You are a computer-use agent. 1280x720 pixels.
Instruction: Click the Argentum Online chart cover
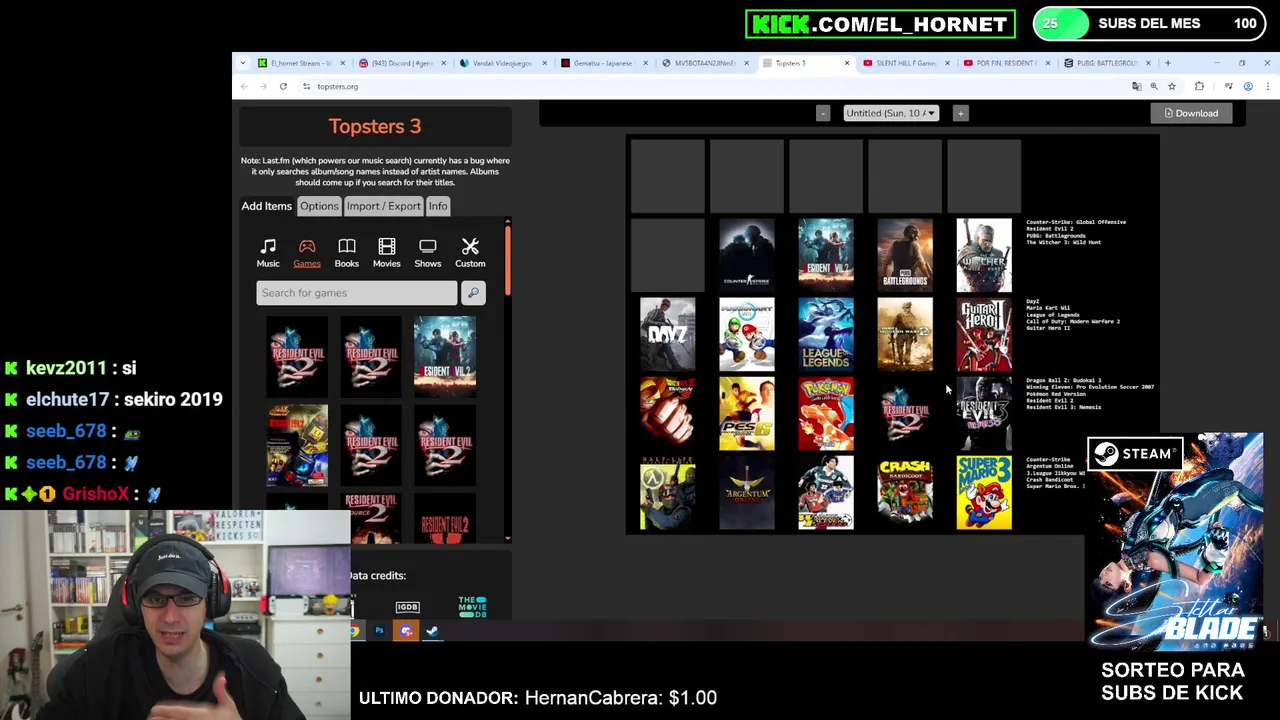click(747, 492)
